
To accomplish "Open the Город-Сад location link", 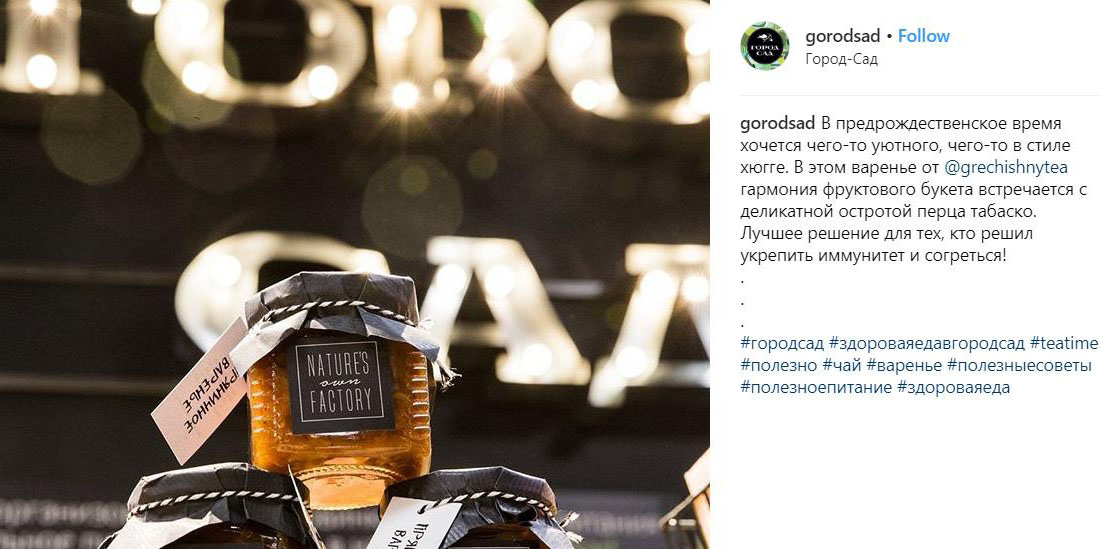I will click(x=841, y=59).
